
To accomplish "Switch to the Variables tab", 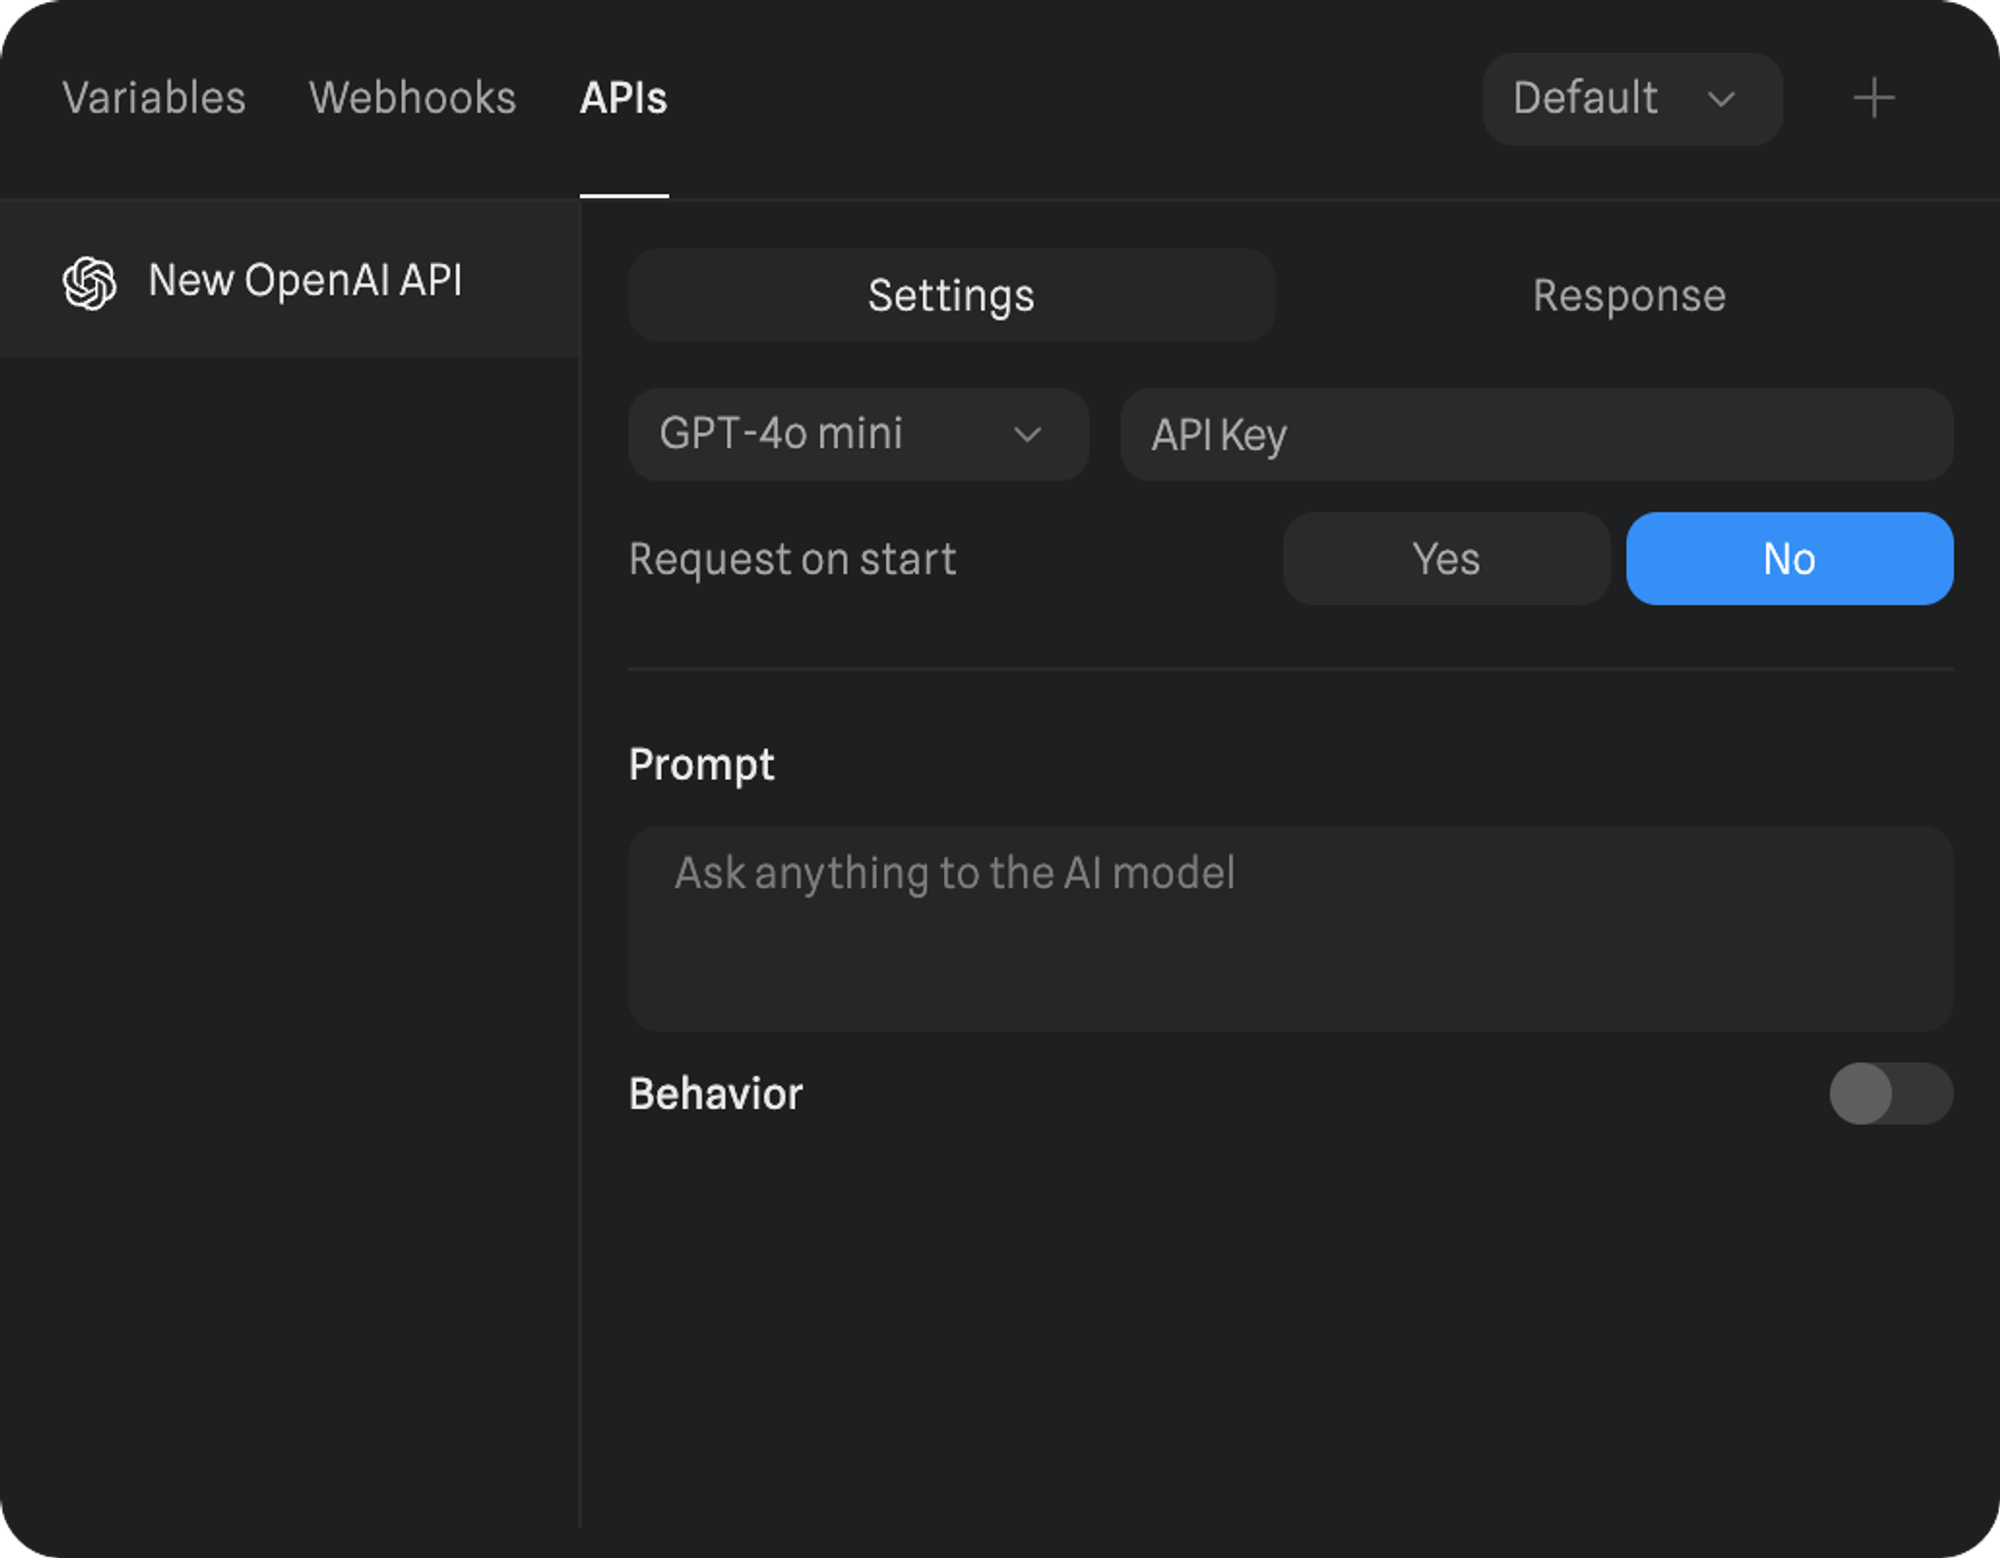I will (154, 99).
